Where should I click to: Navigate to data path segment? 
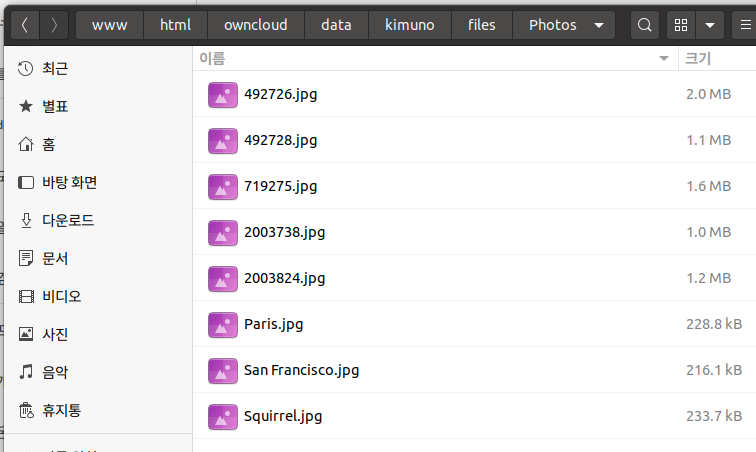[x=337, y=25]
